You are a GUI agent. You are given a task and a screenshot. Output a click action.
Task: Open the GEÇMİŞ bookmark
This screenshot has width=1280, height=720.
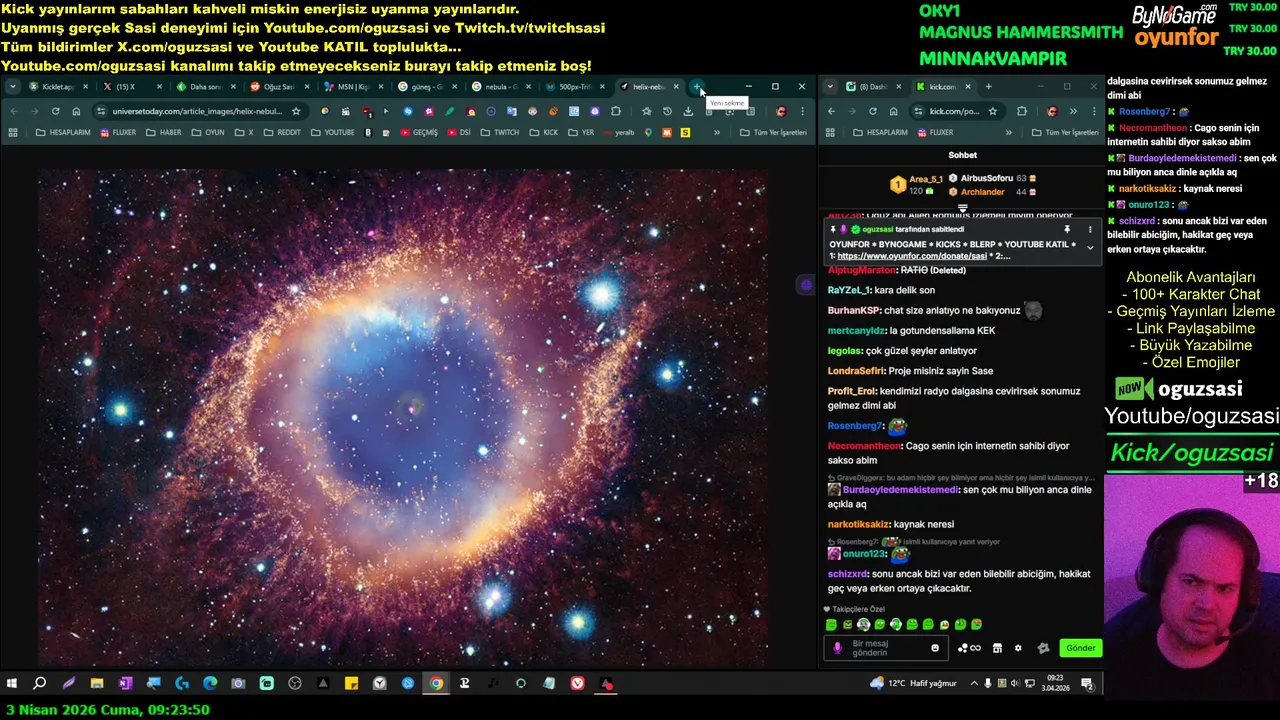pos(419,132)
